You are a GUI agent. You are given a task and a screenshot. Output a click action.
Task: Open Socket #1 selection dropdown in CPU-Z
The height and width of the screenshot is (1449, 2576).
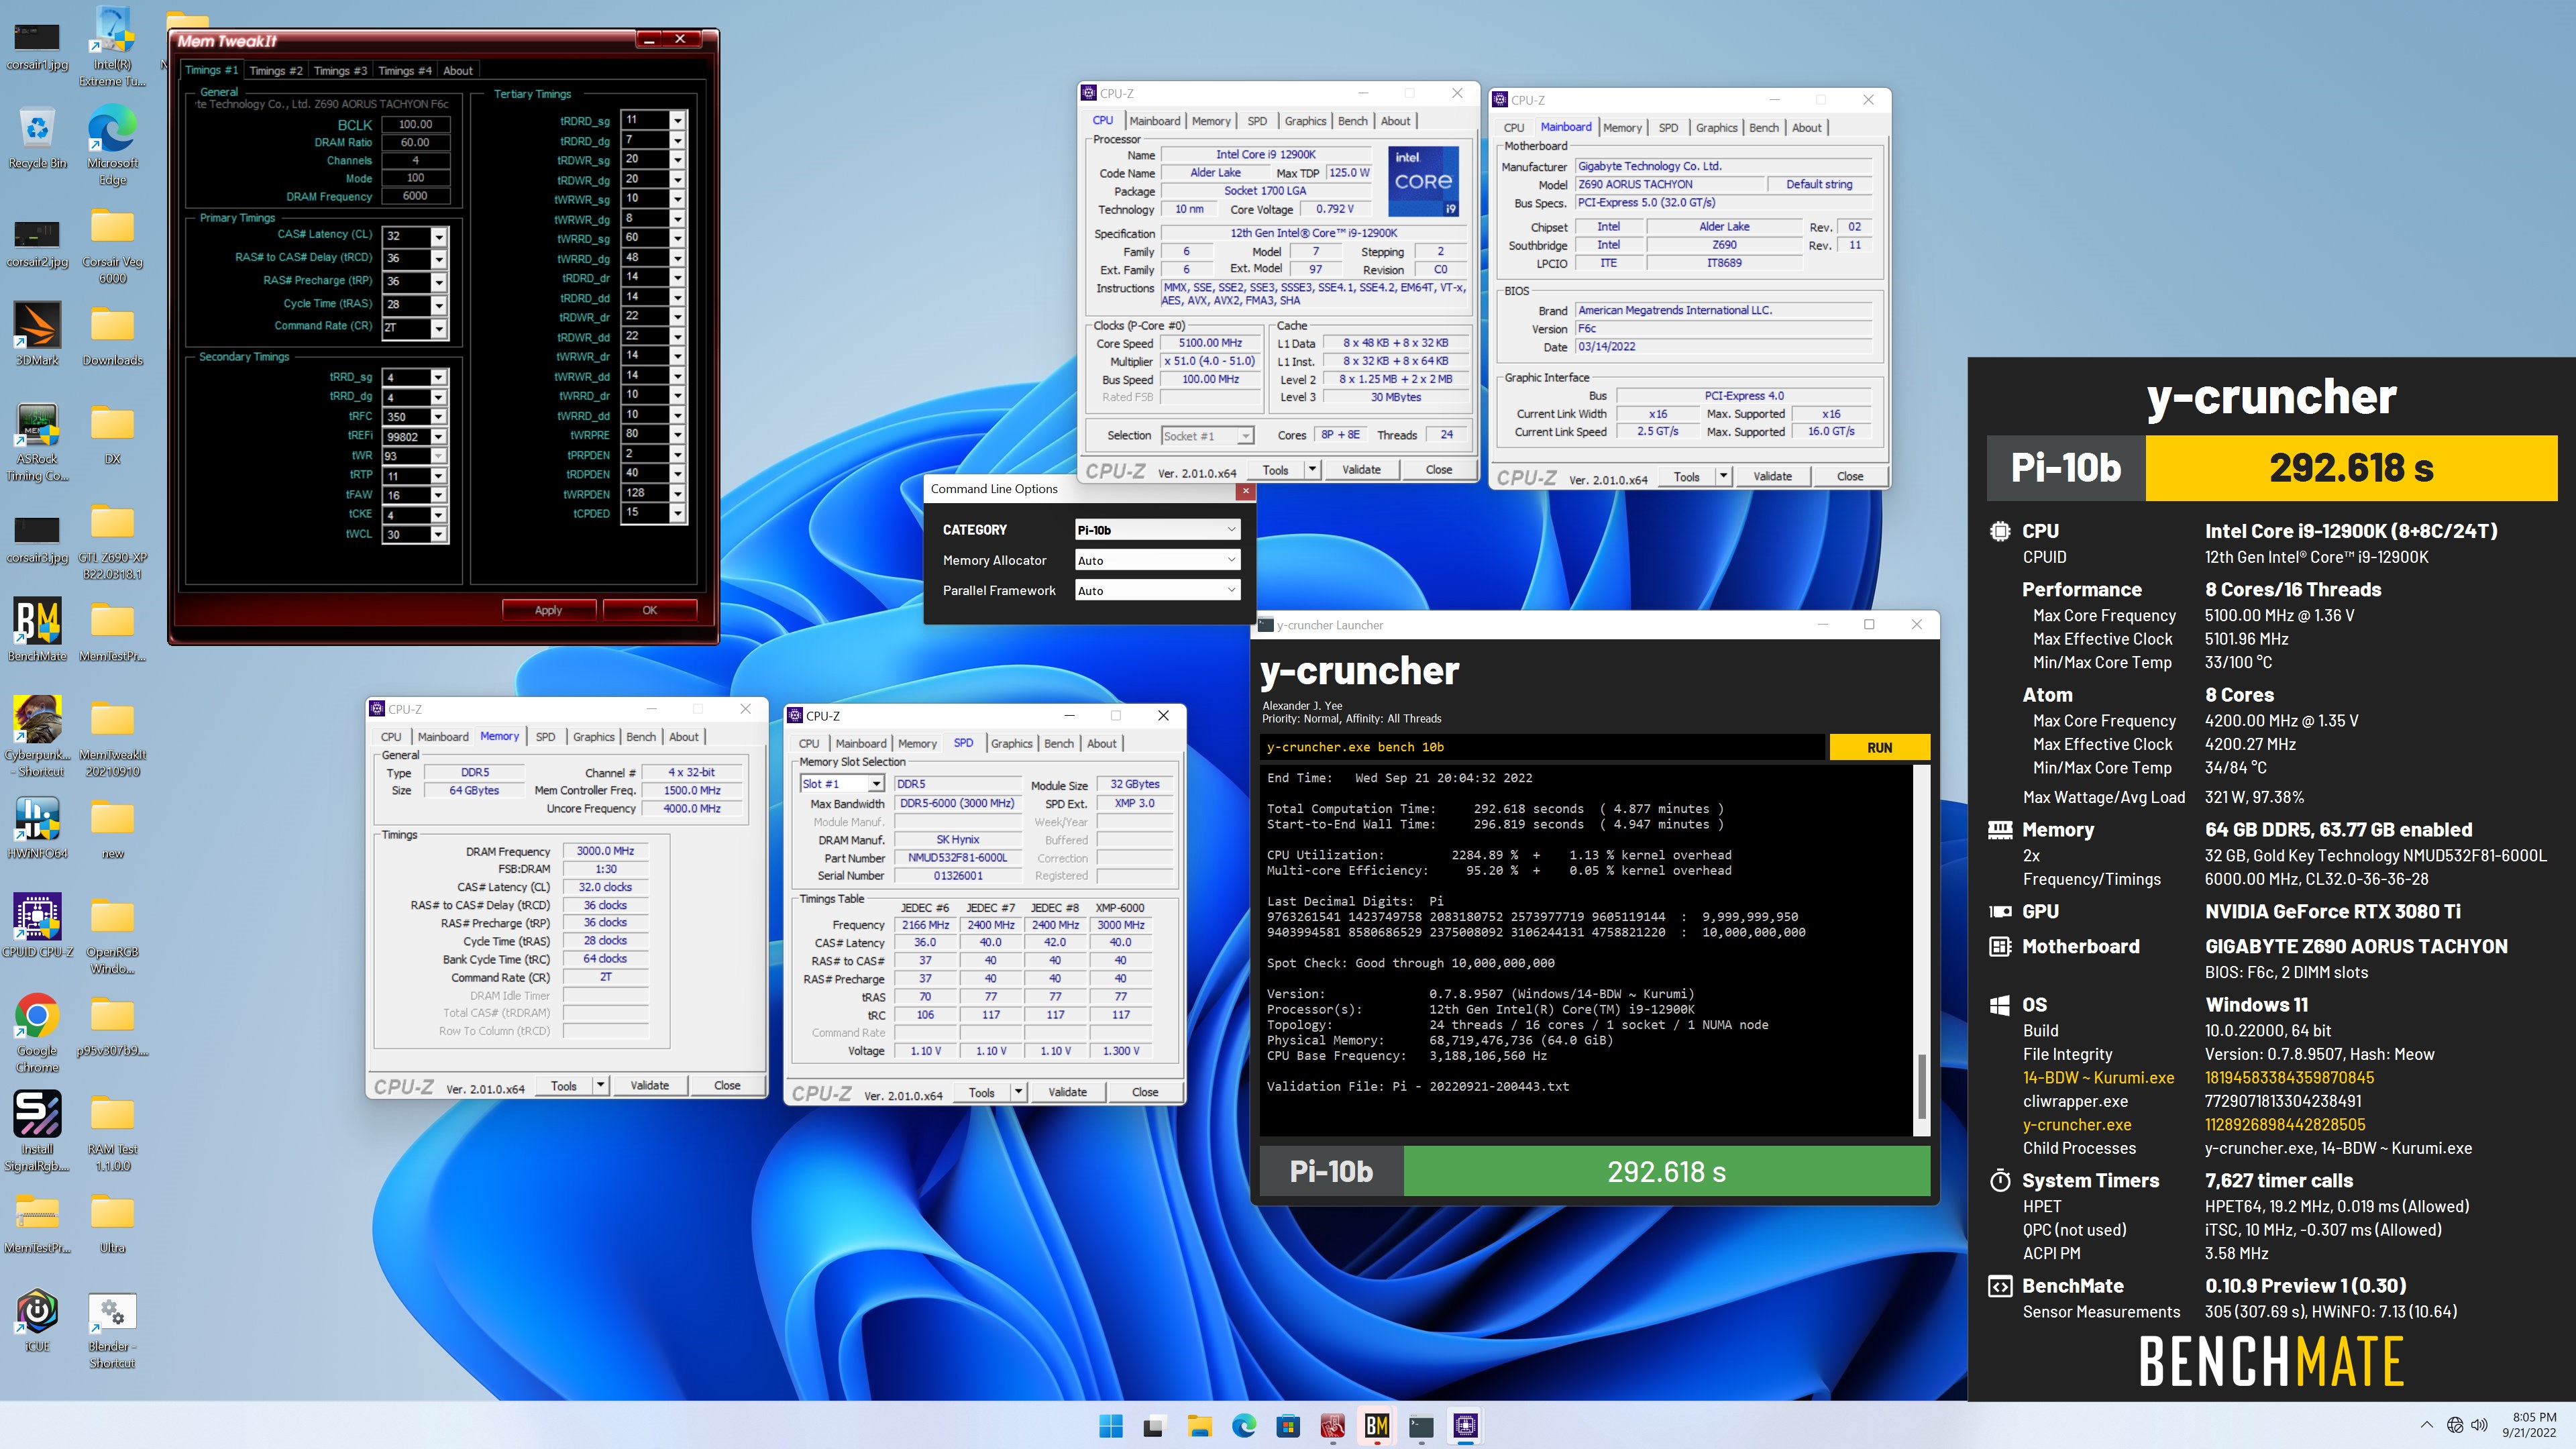coord(1206,436)
